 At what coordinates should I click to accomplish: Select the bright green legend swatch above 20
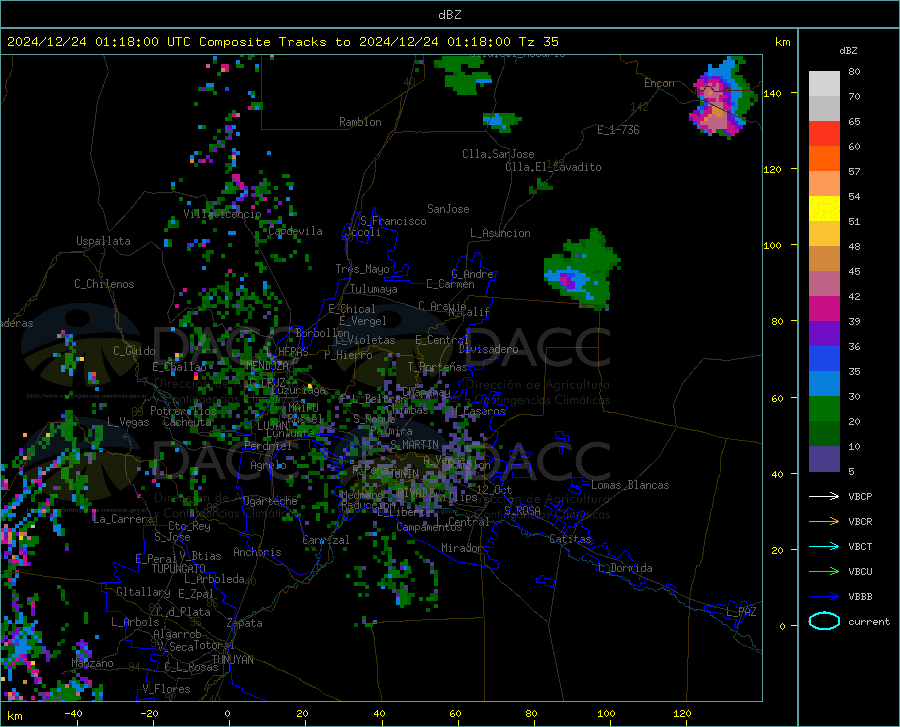pos(824,409)
